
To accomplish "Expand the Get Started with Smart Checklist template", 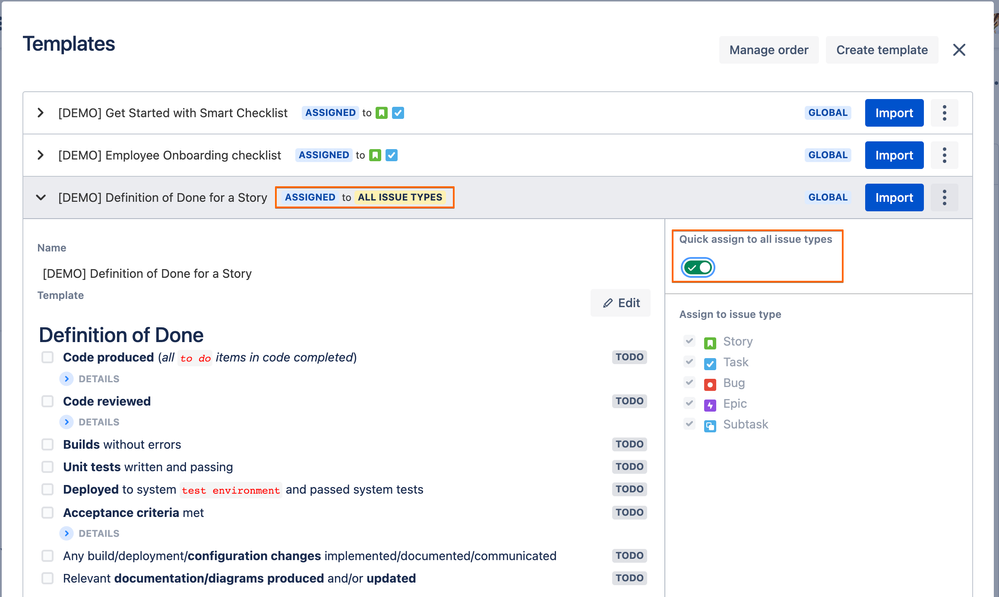I will coord(41,113).
